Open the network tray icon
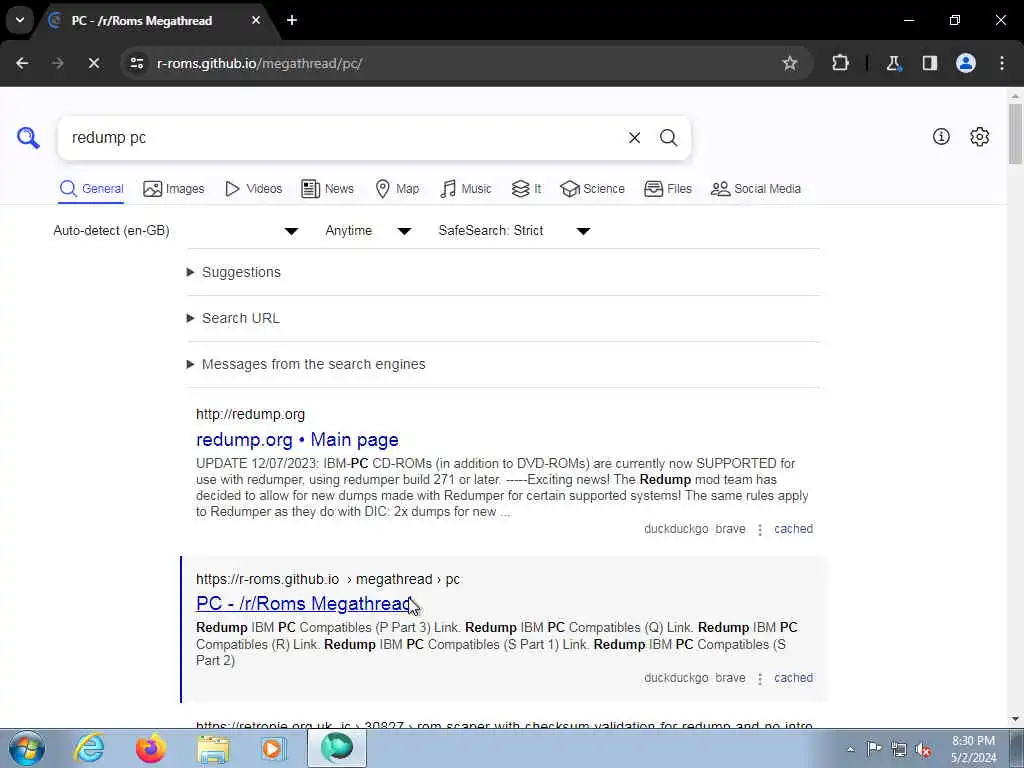1024x768 pixels. (899, 749)
